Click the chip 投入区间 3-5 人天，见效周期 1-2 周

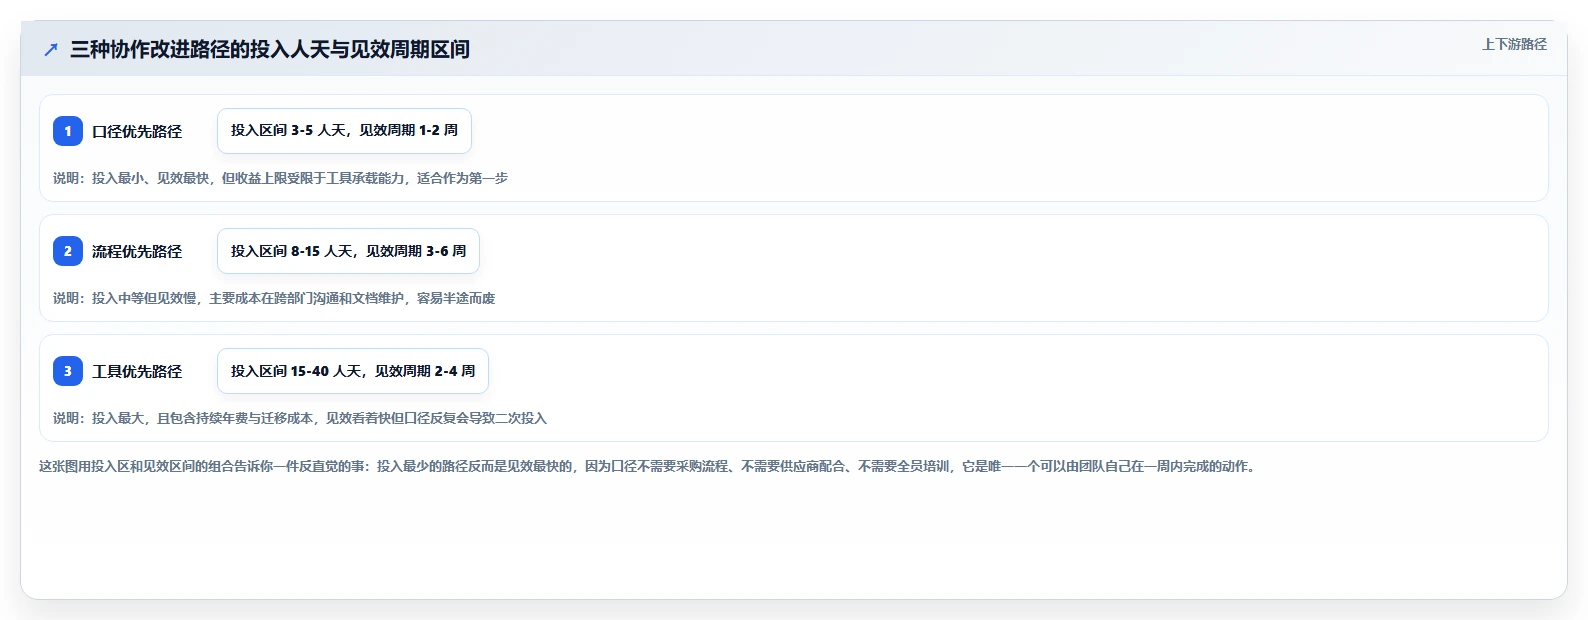pyautogui.click(x=344, y=131)
